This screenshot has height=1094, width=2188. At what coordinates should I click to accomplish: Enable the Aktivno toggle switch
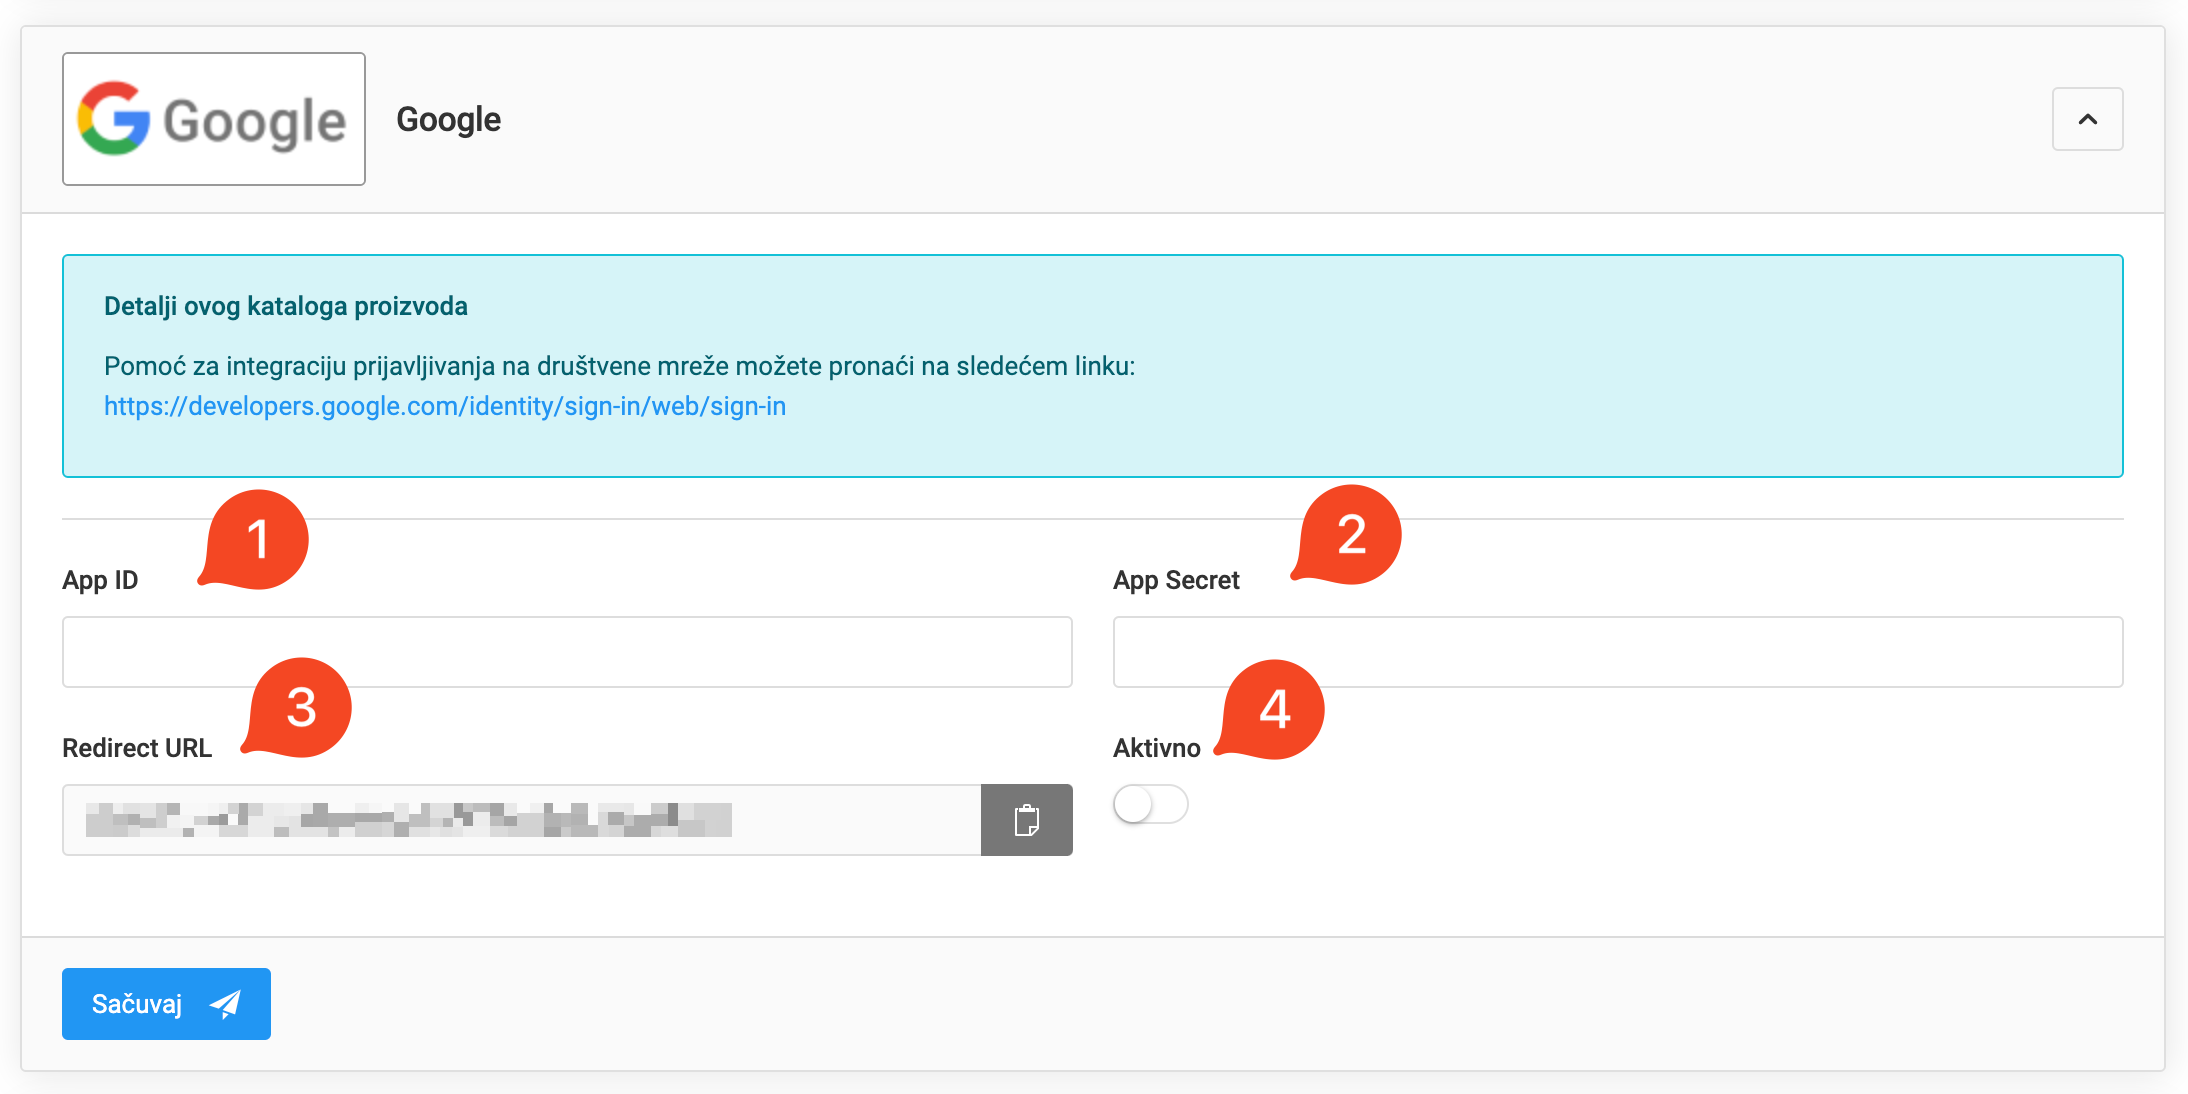[x=1150, y=804]
